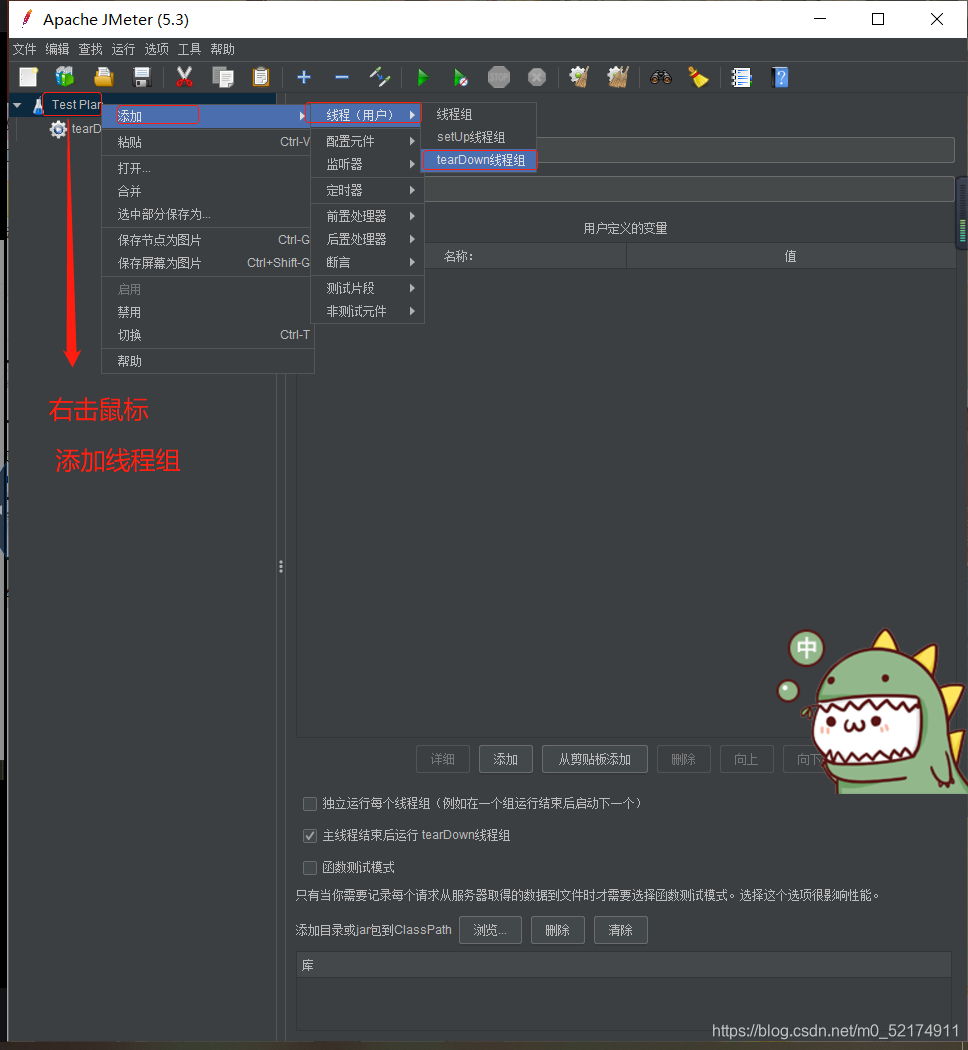Collapse the Test Plan tree node
This screenshot has width=968, height=1050.
pyautogui.click(x=17, y=104)
